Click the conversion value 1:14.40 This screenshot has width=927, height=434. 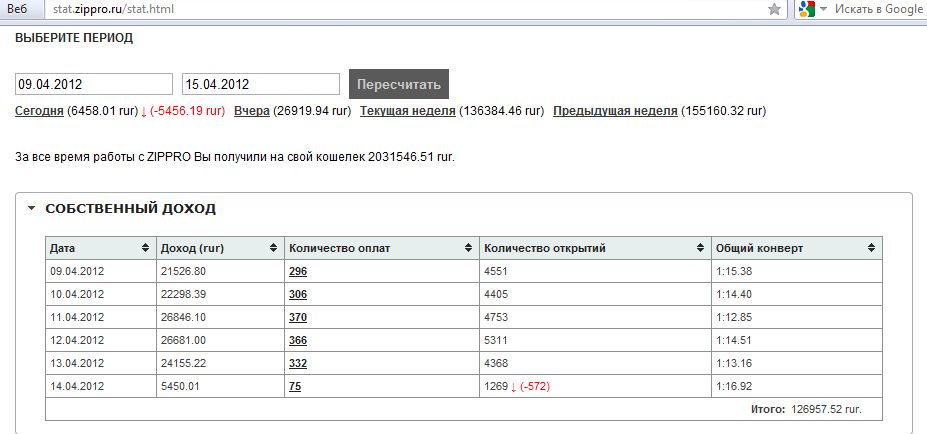click(x=734, y=294)
